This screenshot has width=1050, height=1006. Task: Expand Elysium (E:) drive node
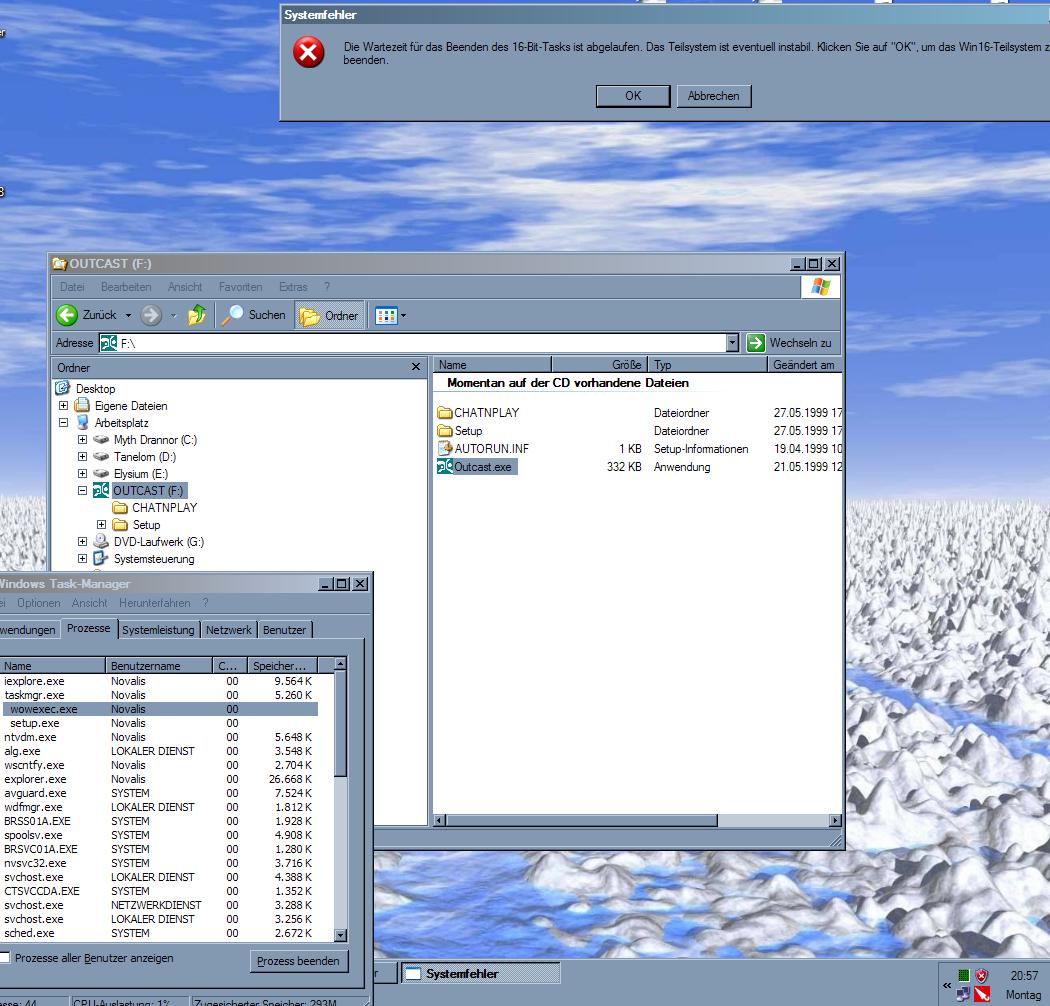[82, 474]
